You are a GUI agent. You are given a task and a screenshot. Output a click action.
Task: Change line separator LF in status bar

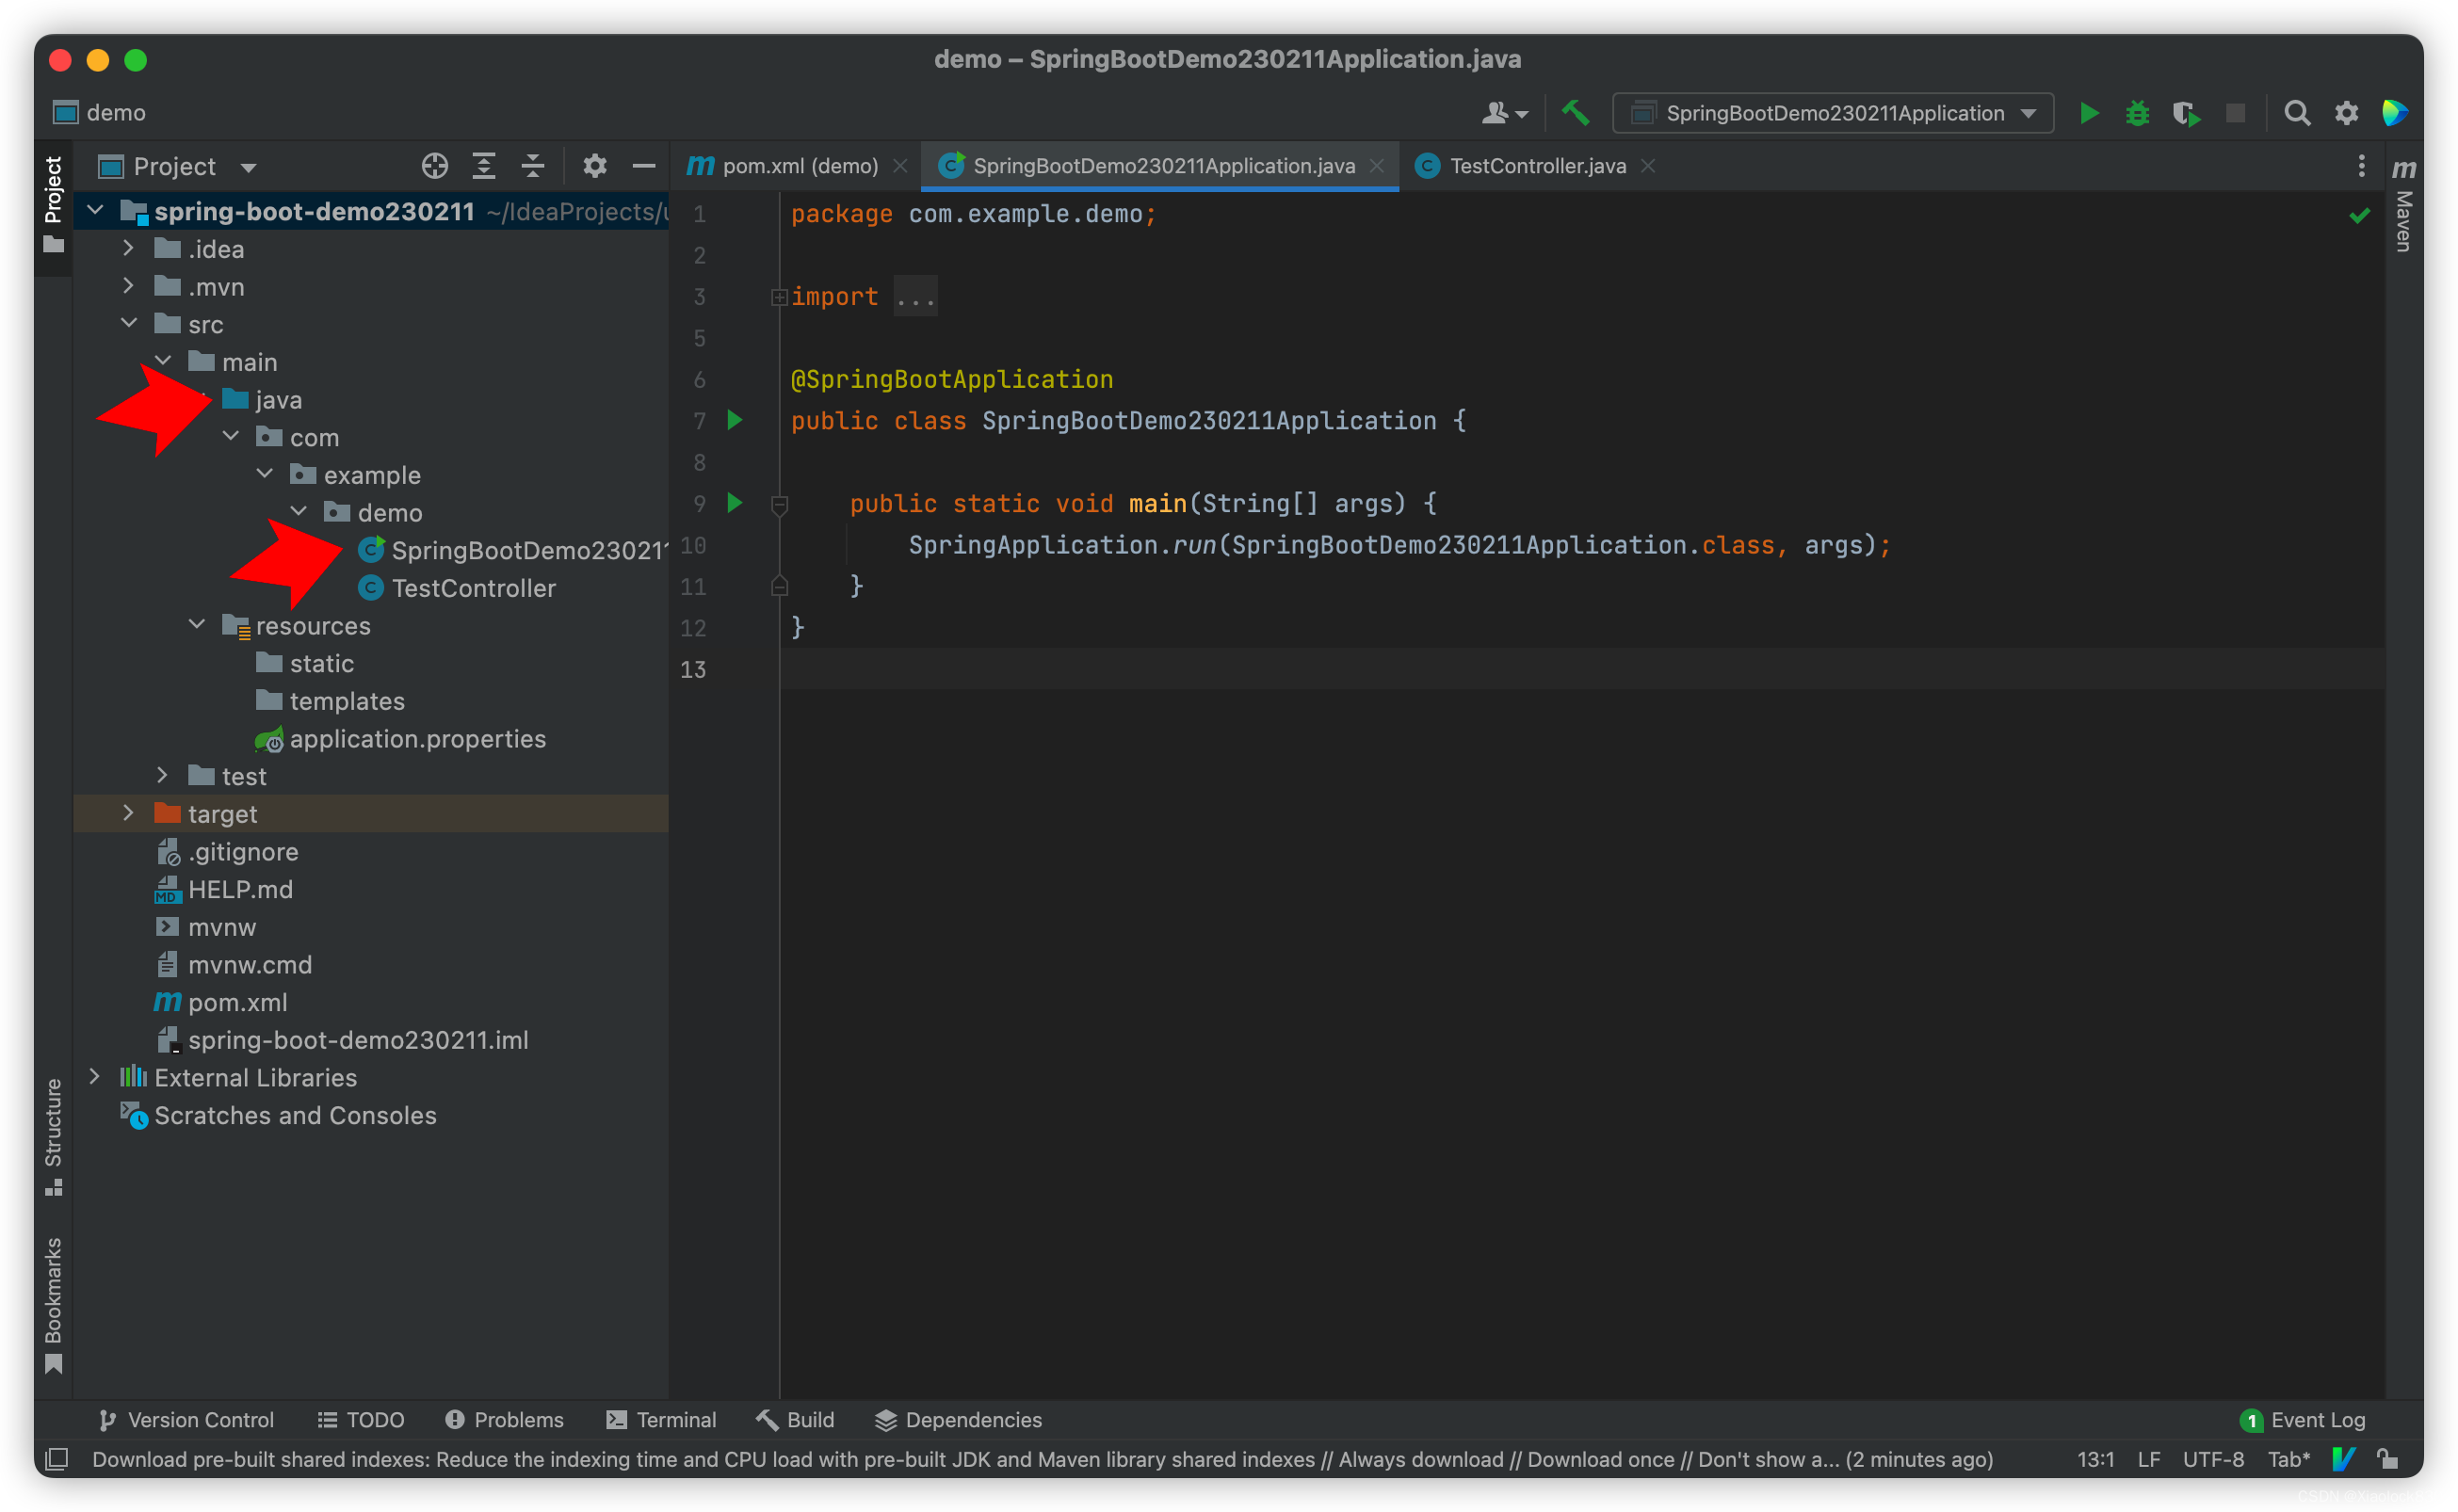pos(2149,1459)
